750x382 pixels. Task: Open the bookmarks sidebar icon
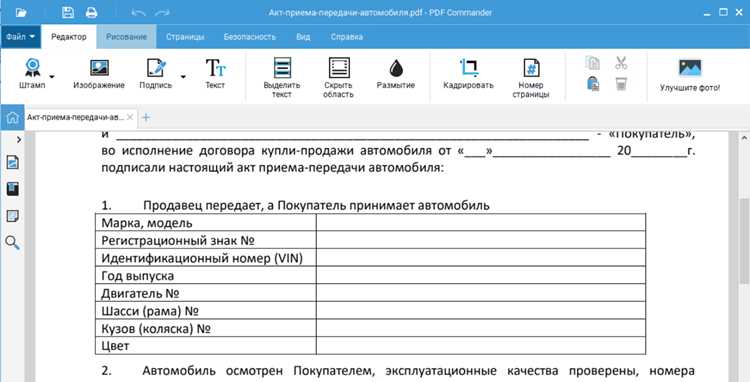(x=13, y=188)
